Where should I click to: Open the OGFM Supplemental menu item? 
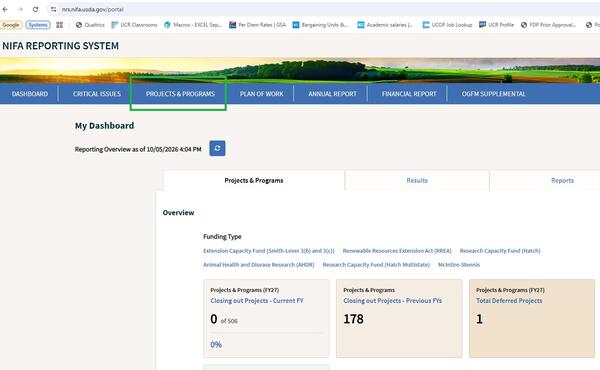coord(494,94)
